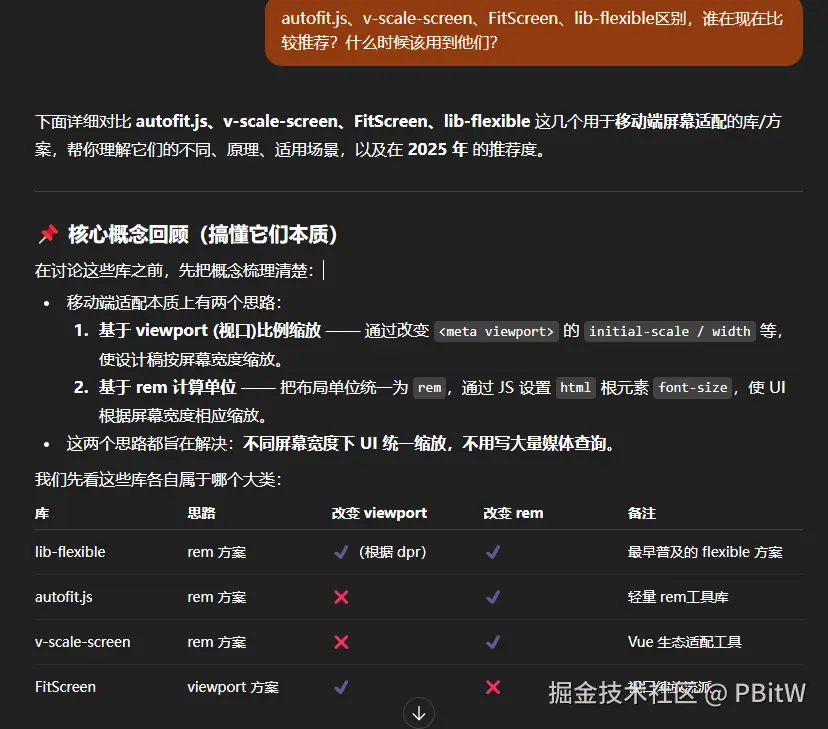Click the table header 备注
Image resolution: width=828 pixels, height=729 pixels.
click(x=642, y=513)
